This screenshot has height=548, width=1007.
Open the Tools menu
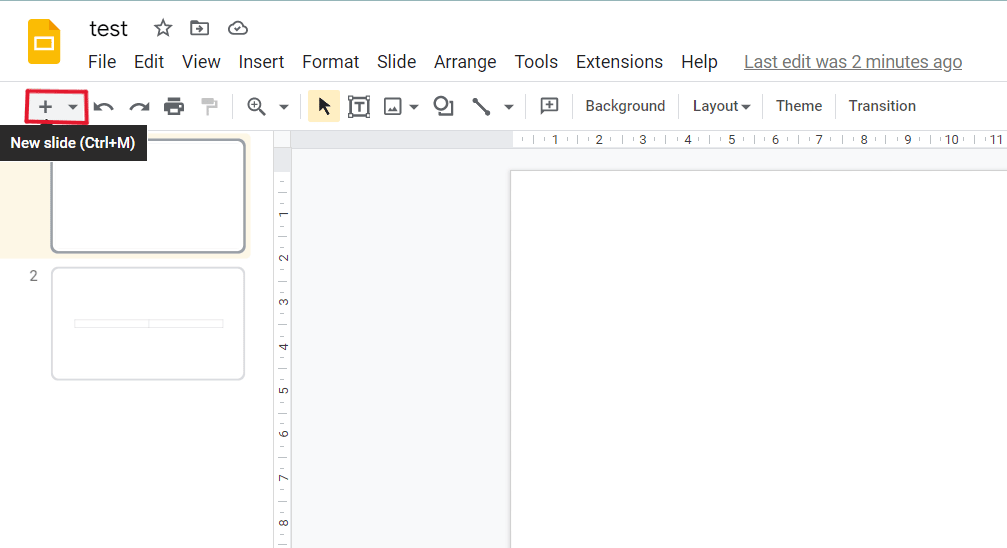tap(536, 62)
